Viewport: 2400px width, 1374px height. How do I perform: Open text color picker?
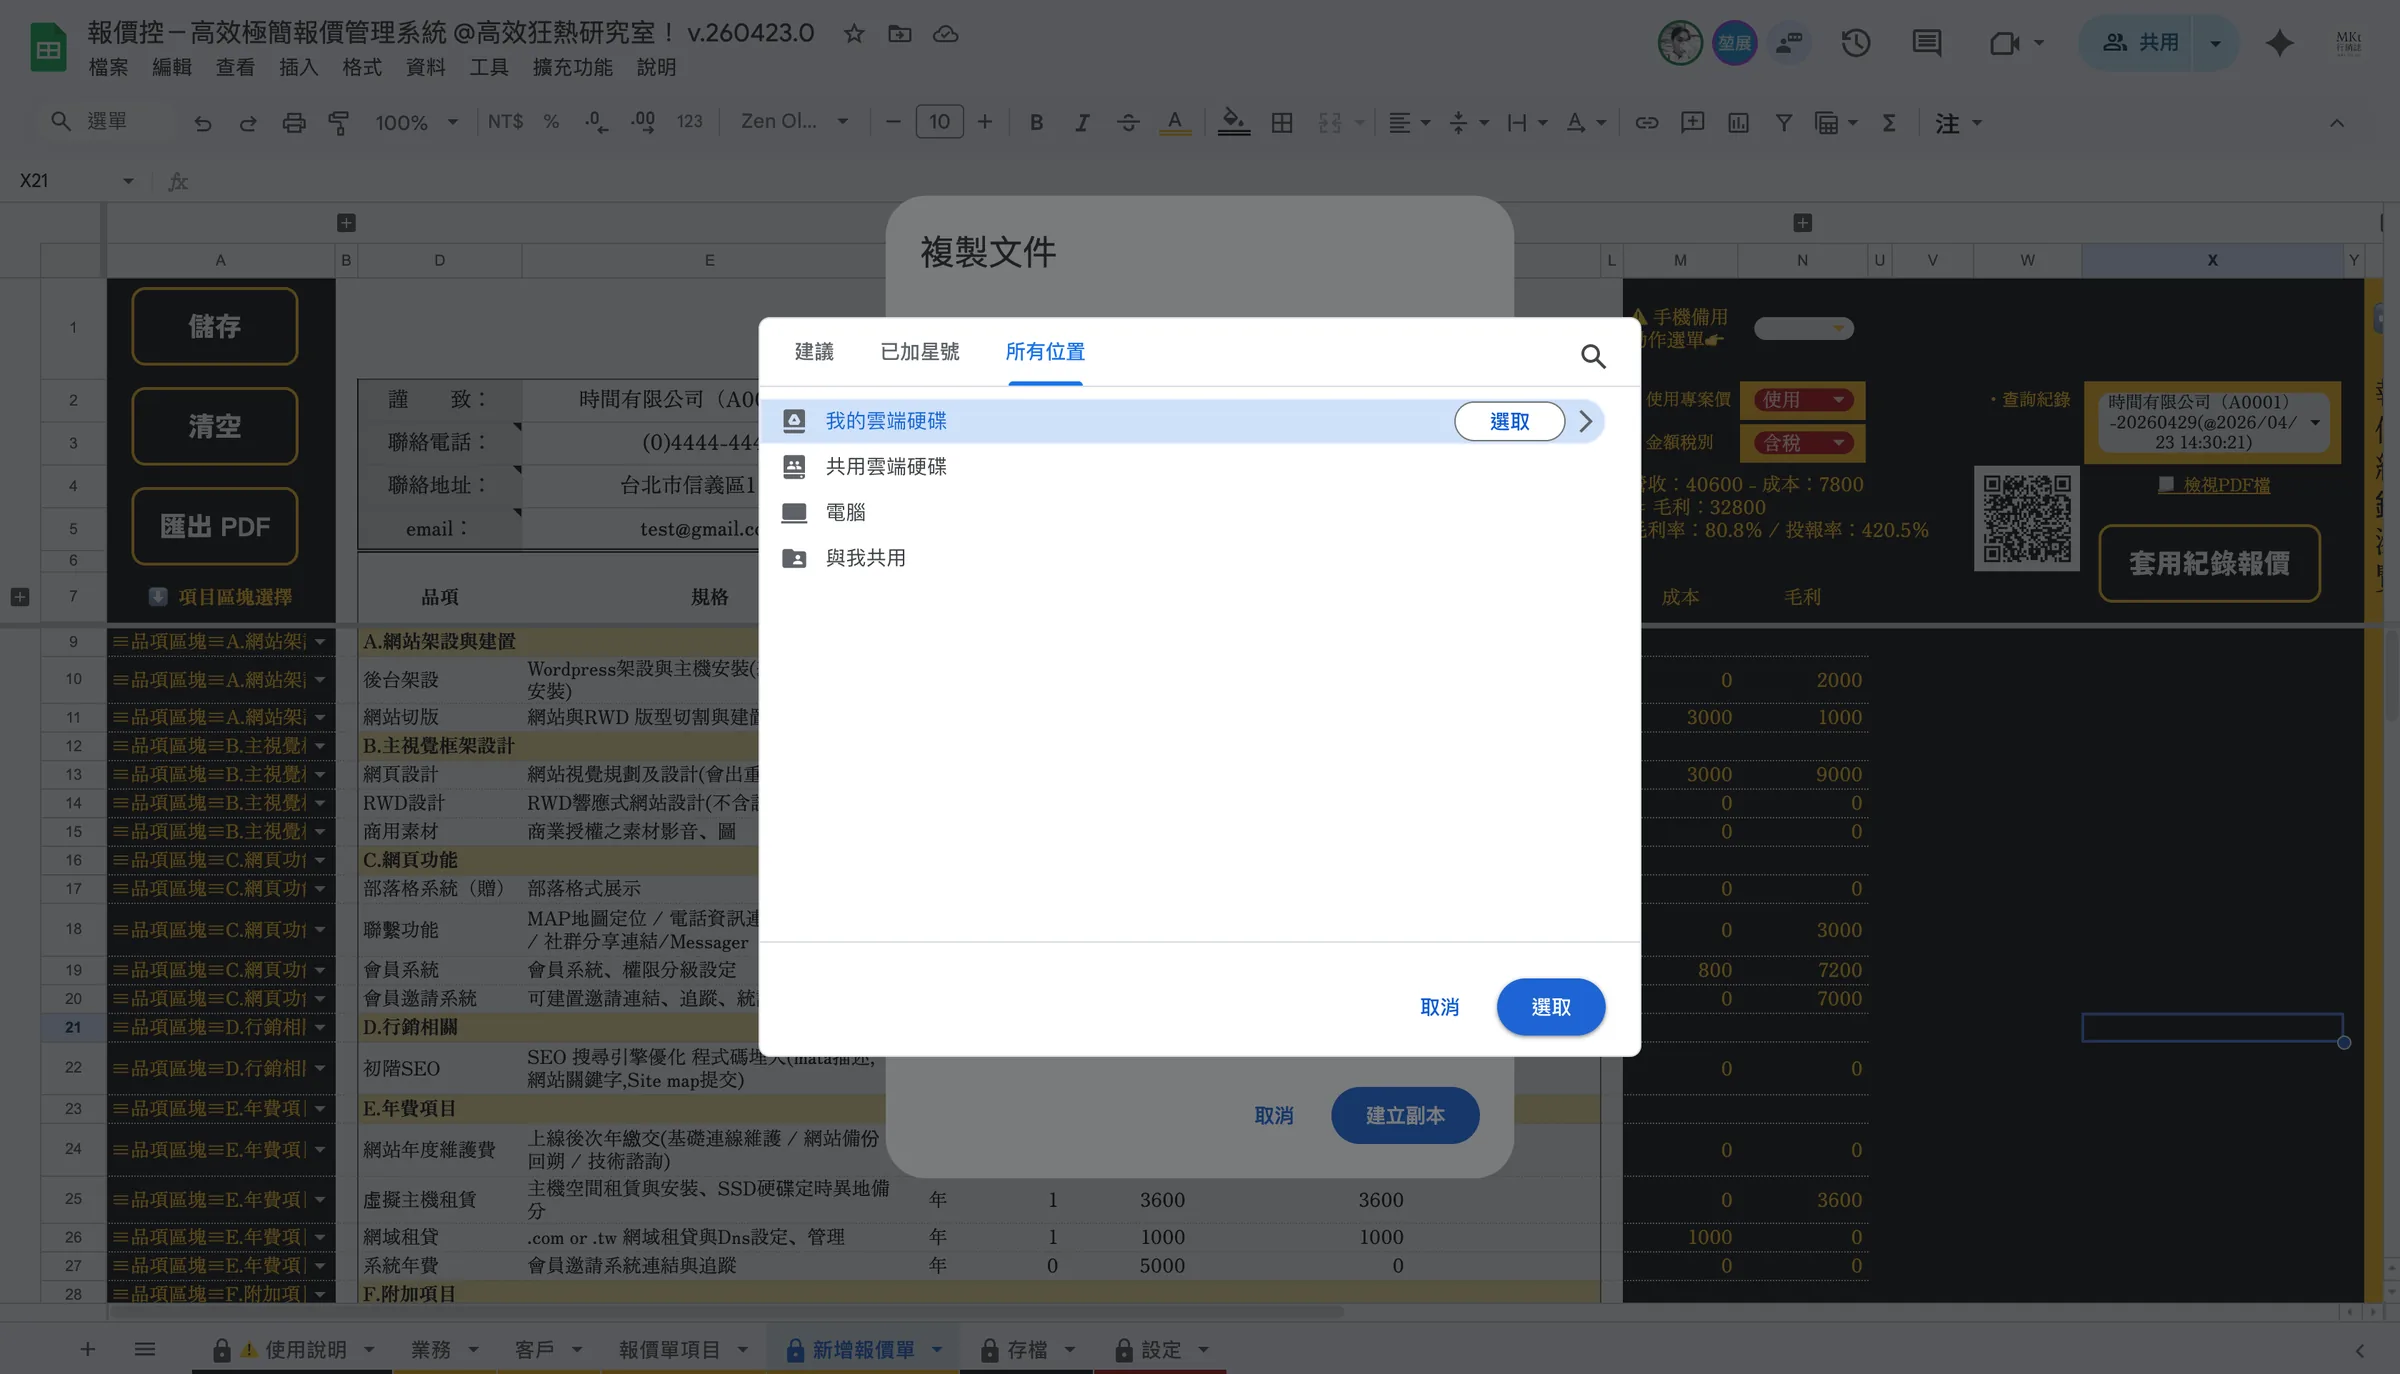coord(1175,122)
